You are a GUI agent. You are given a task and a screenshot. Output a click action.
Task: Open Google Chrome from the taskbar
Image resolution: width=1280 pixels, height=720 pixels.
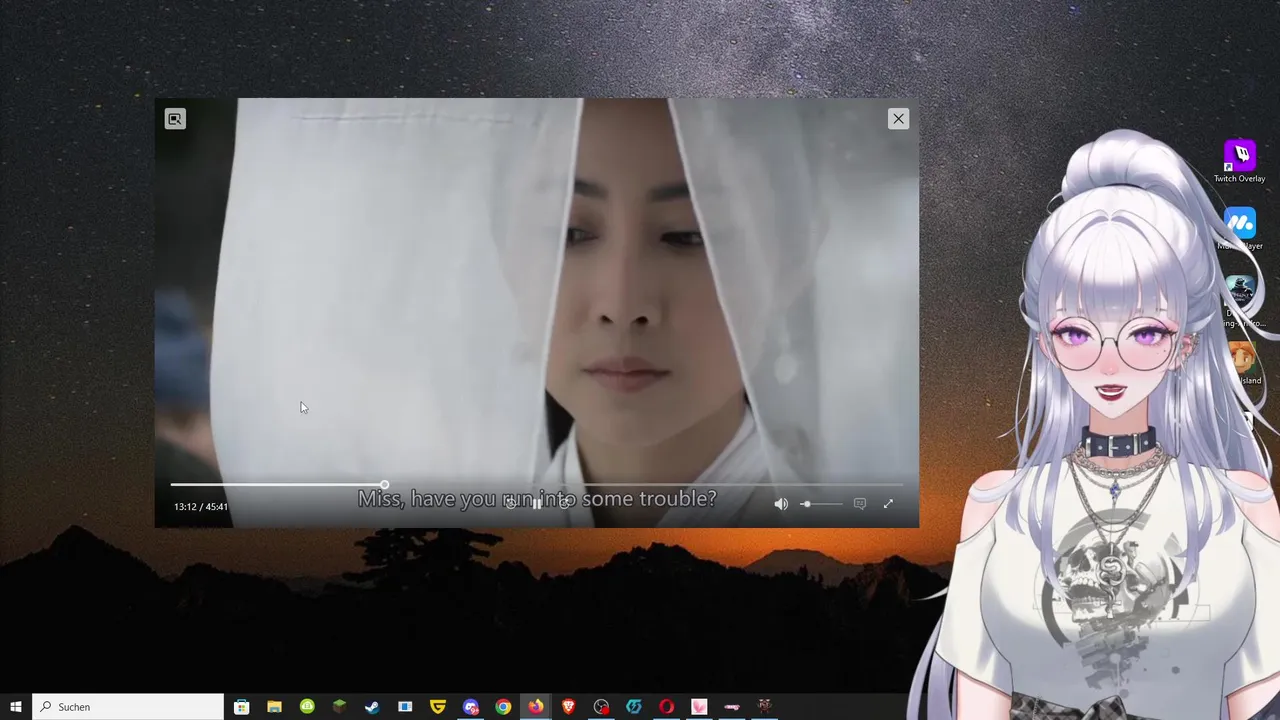tap(503, 707)
